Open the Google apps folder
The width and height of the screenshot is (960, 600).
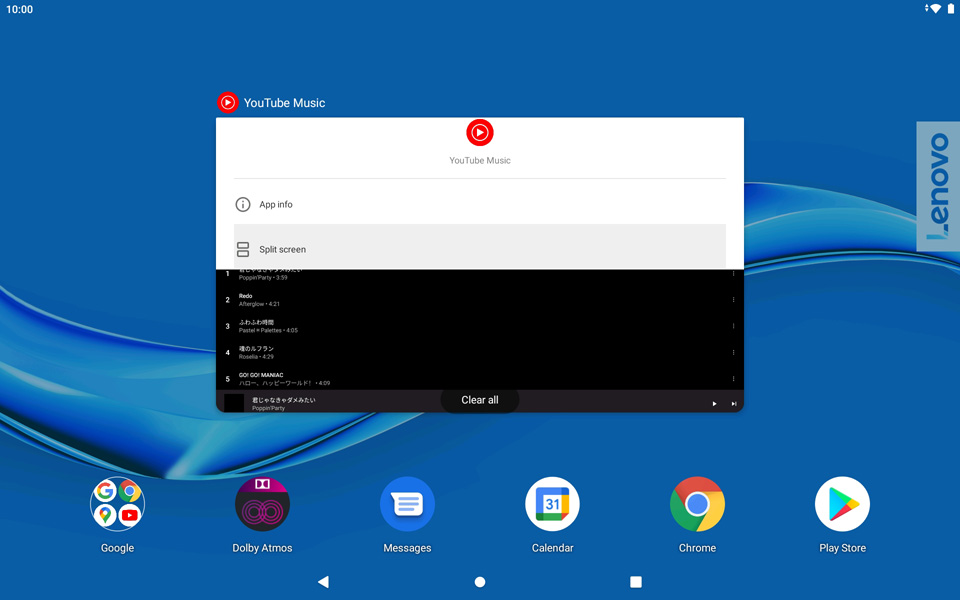(x=118, y=504)
